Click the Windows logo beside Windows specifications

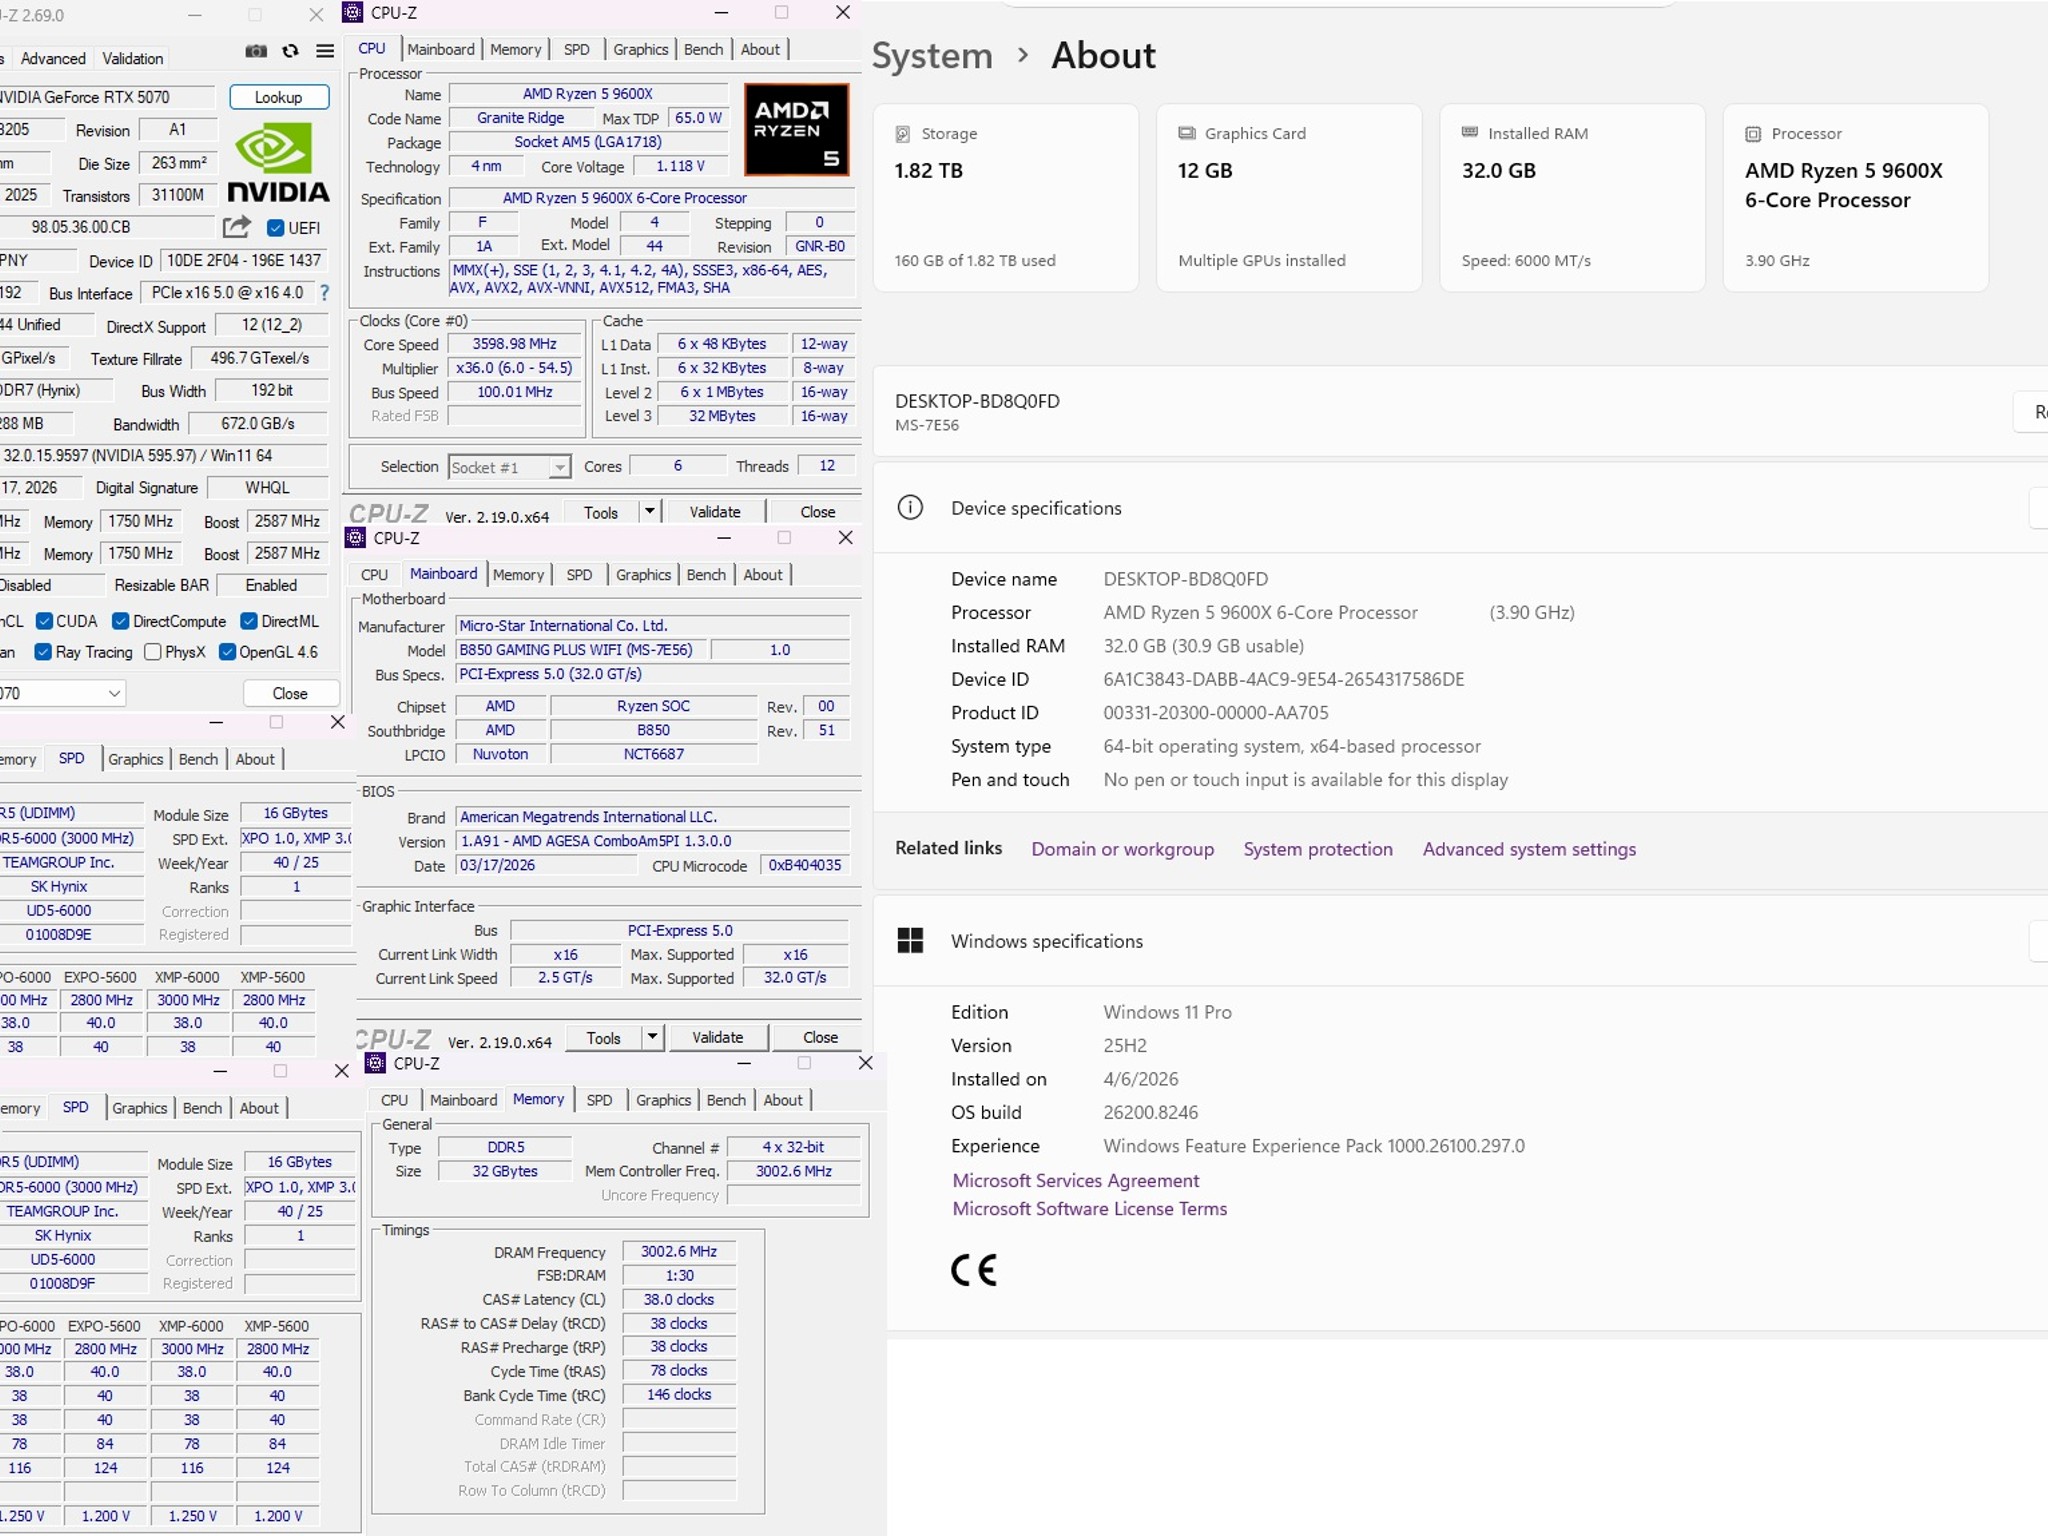[910, 940]
